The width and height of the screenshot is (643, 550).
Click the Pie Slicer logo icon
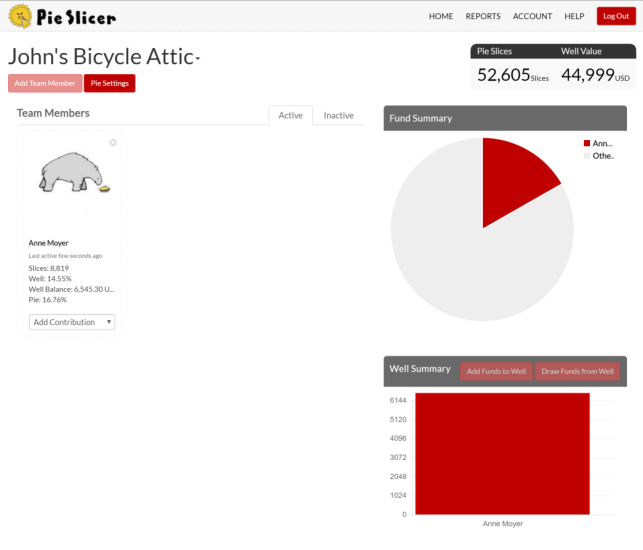pos(19,15)
